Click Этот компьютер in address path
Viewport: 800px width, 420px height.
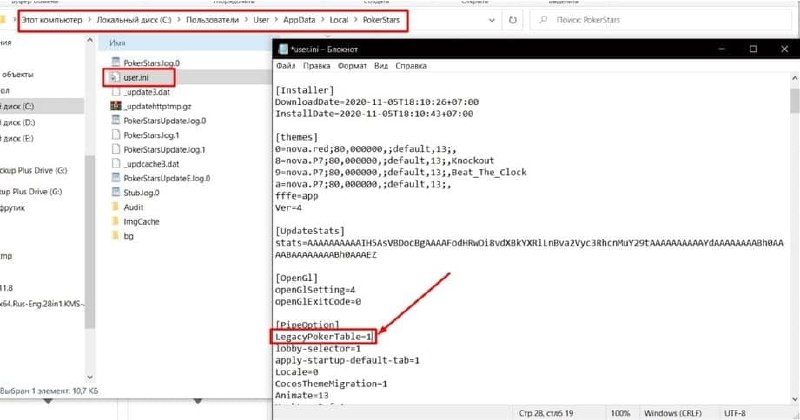(x=52, y=20)
